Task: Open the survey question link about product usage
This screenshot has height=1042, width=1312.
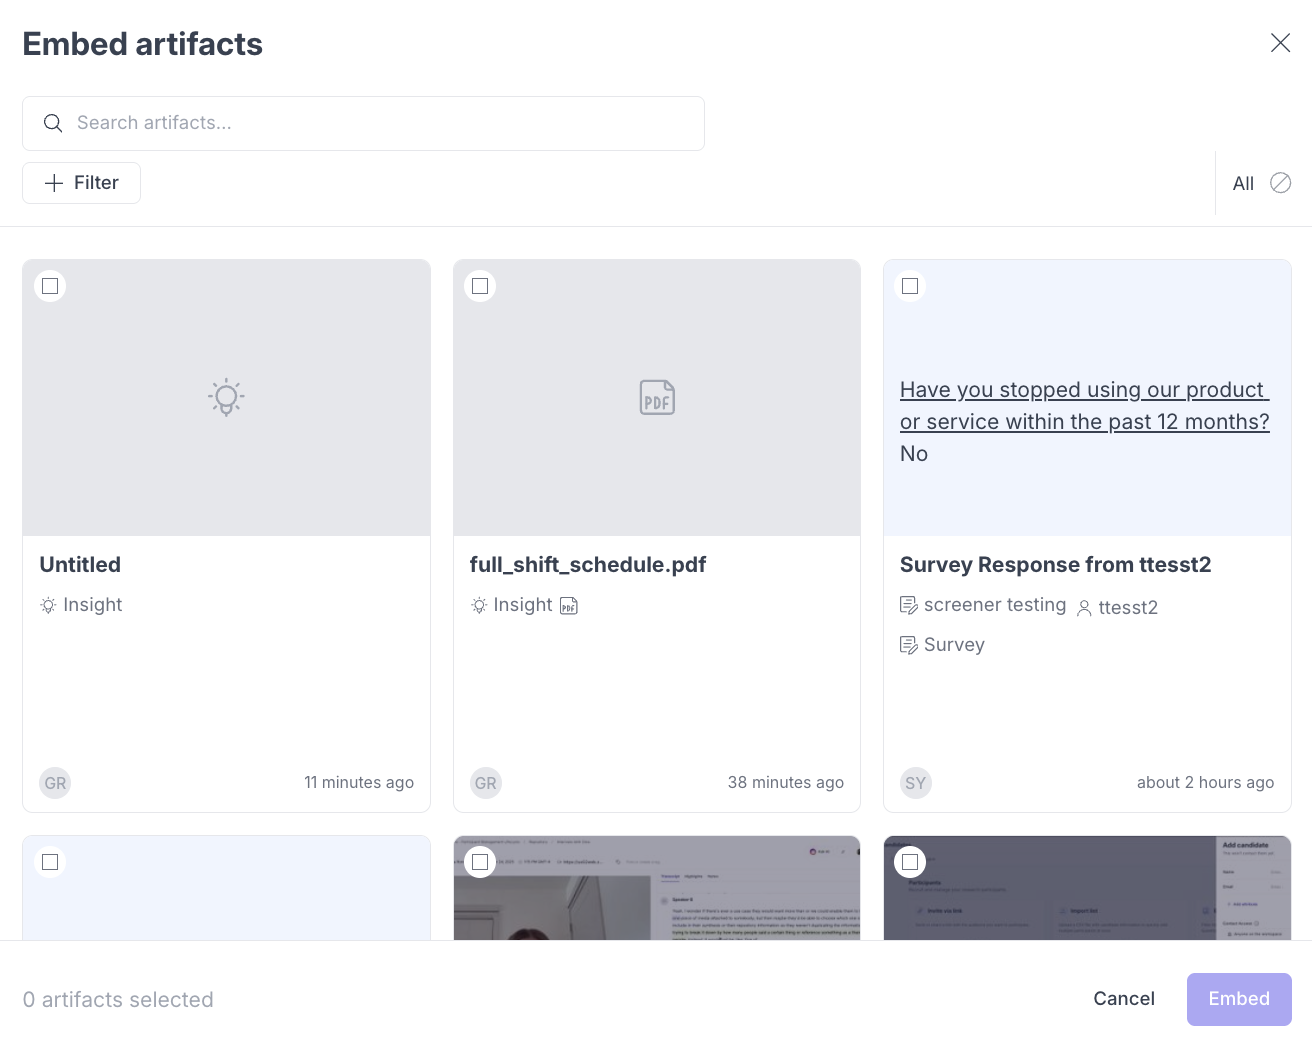Action: (1084, 406)
